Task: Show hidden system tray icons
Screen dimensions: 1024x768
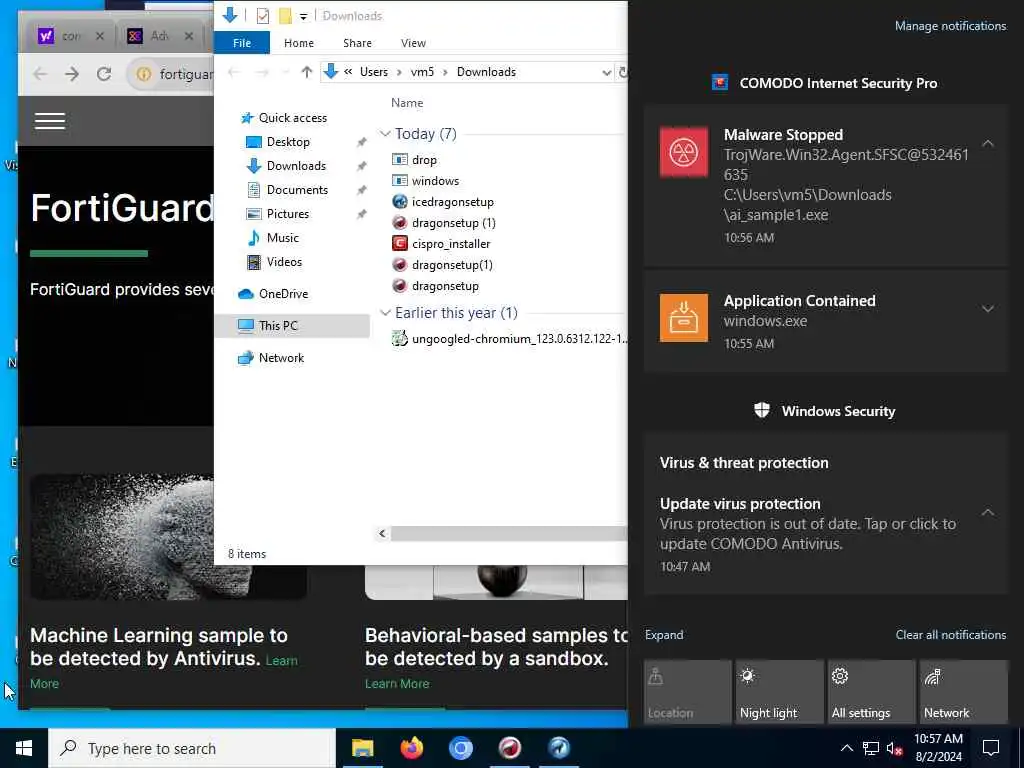Action: click(846, 748)
